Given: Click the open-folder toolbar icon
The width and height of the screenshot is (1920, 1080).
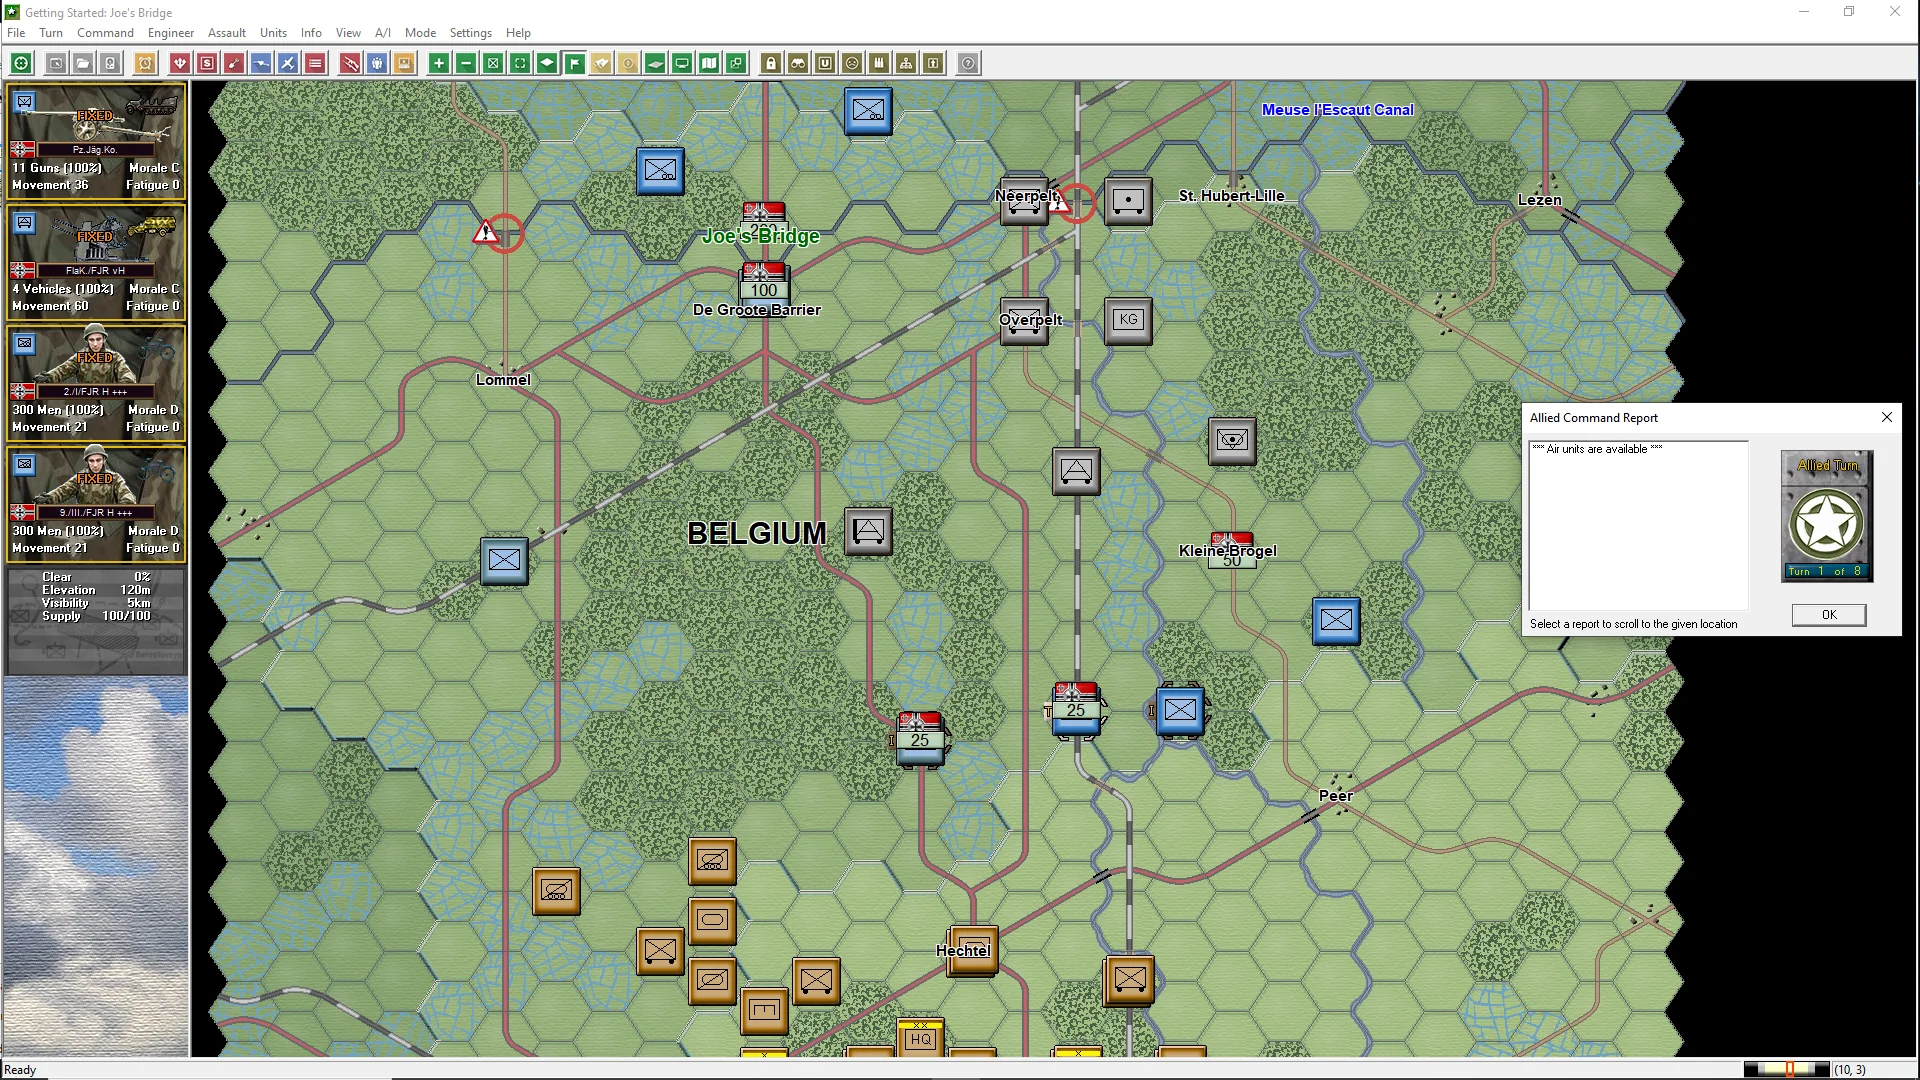Looking at the screenshot, I should pyautogui.click(x=83, y=64).
